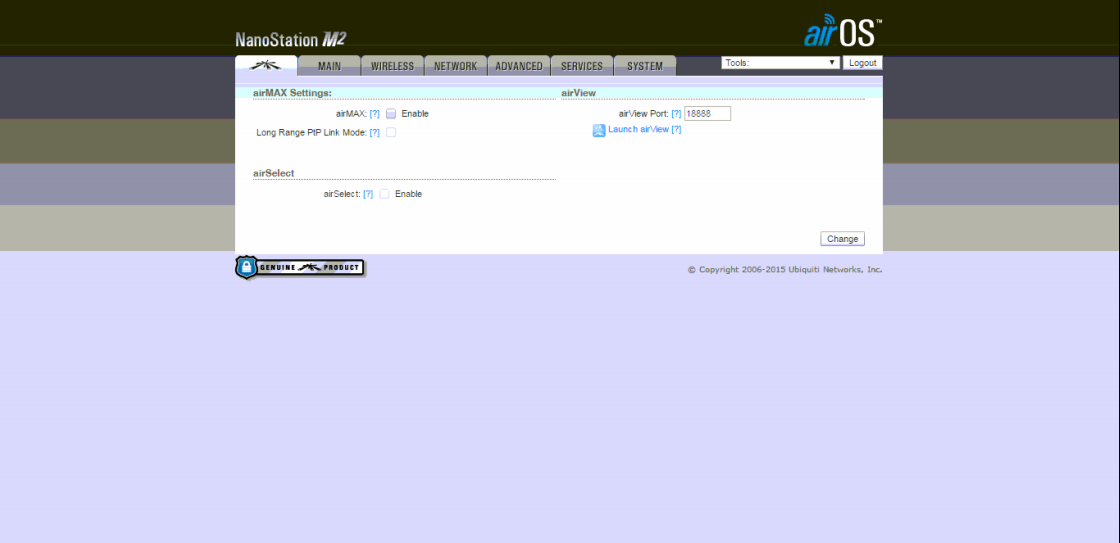Open help next to Launch airView
This screenshot has width=1120, height=543.
[676, 129]
